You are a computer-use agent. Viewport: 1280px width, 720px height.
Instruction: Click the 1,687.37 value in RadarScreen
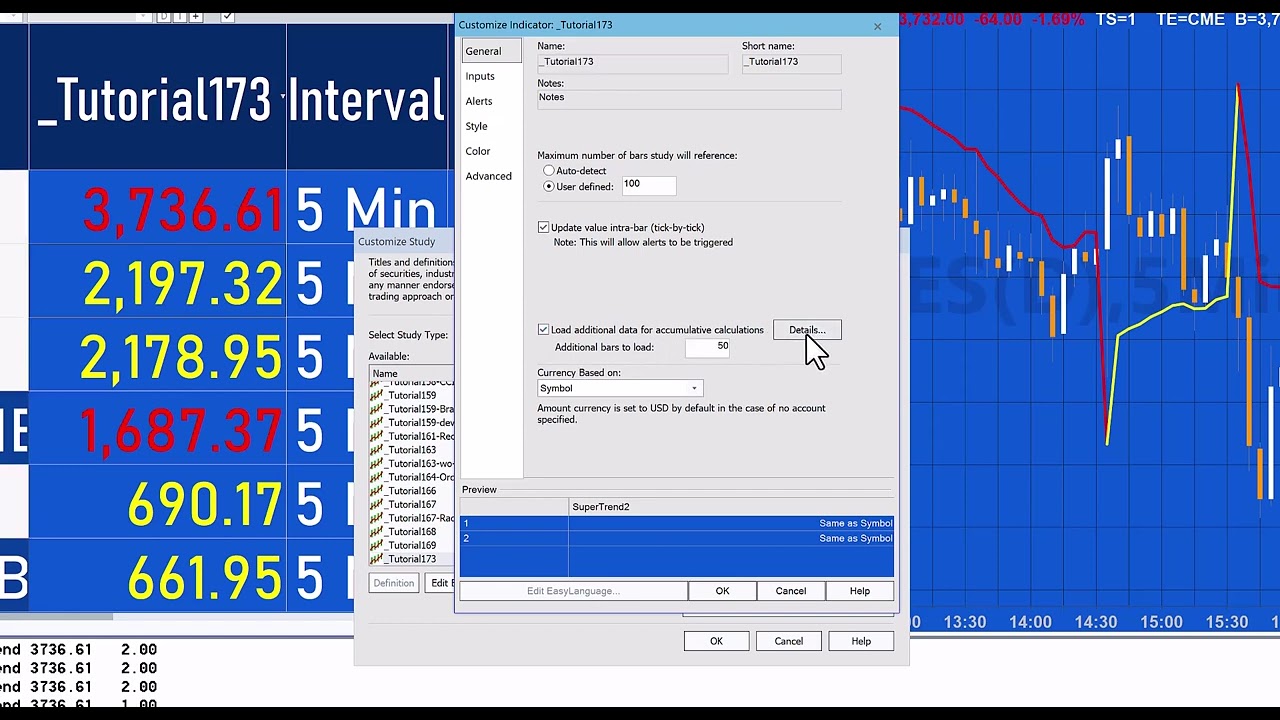181,432
